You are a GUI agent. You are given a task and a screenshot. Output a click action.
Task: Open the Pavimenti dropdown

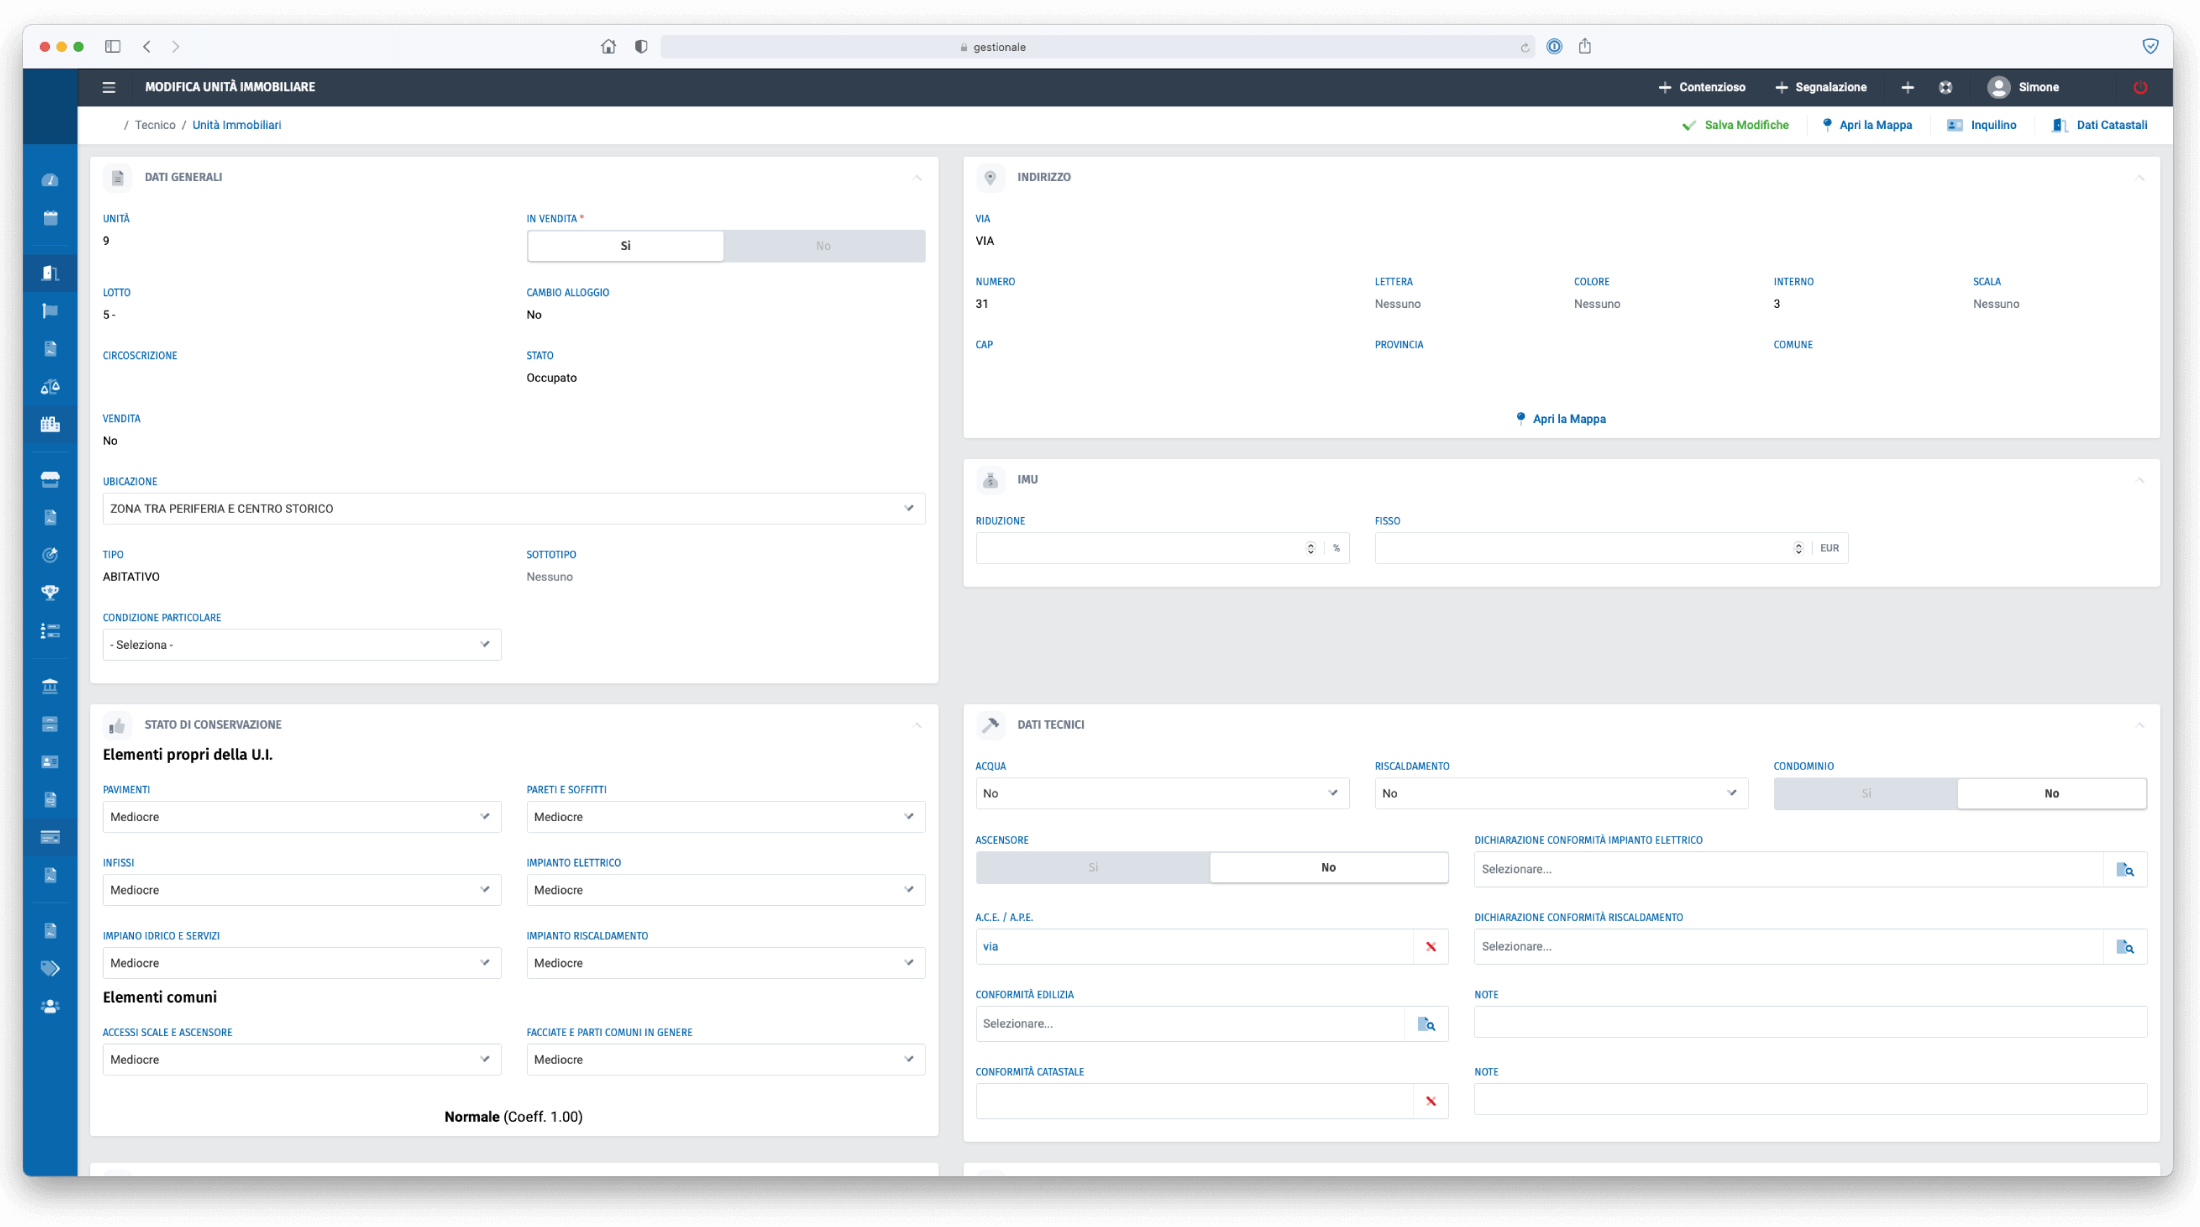click(x=301, y=816)
